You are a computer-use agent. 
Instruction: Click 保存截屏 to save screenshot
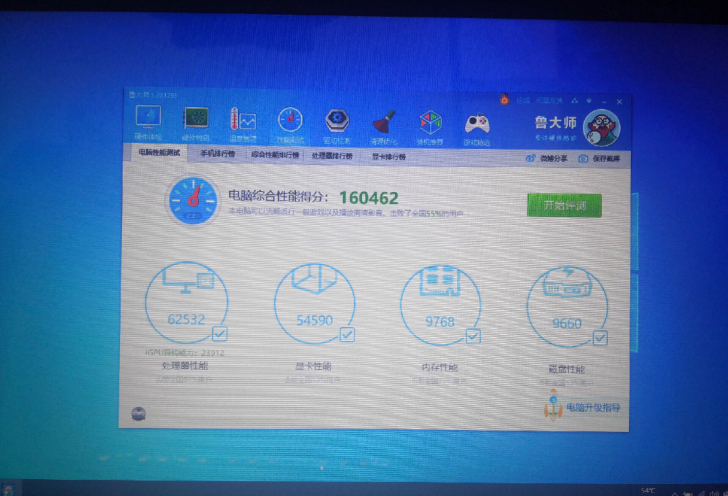tap(599, 159)
